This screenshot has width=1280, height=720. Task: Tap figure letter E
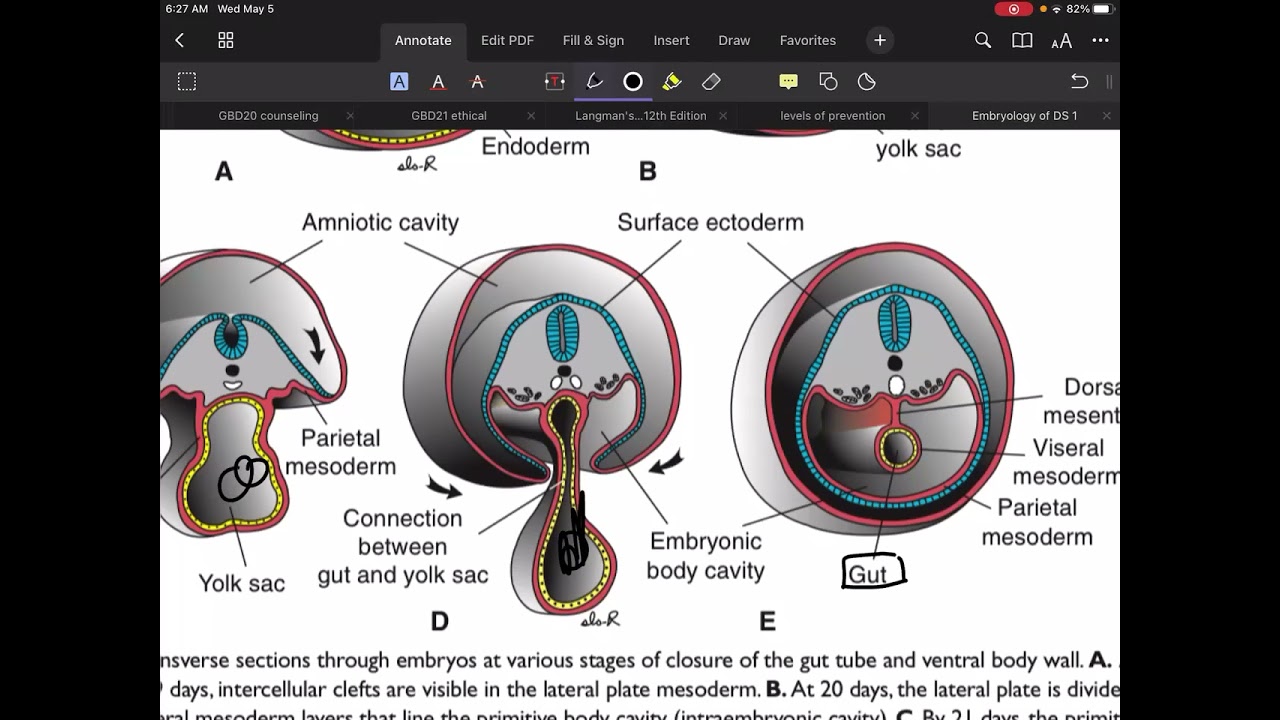tap(767, 621)
